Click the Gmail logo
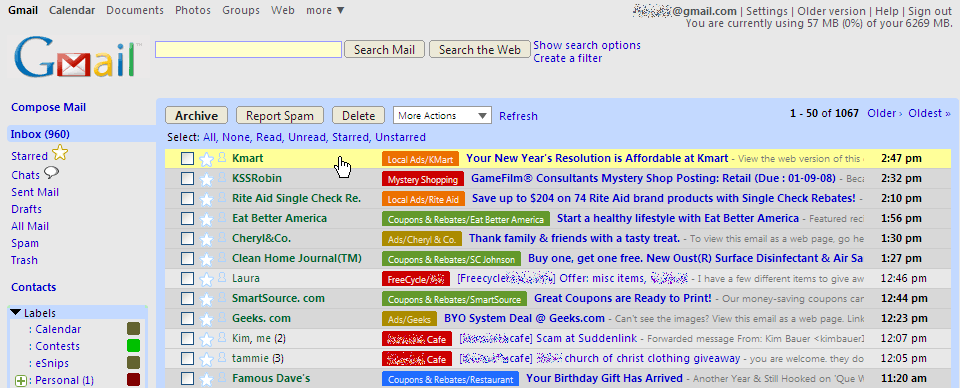The width and height of the screenshot is (960, 388). [x=78, y=58]
